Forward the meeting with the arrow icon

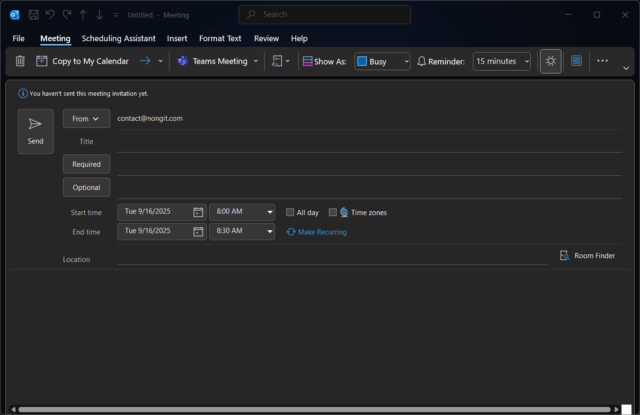point(145,61)
